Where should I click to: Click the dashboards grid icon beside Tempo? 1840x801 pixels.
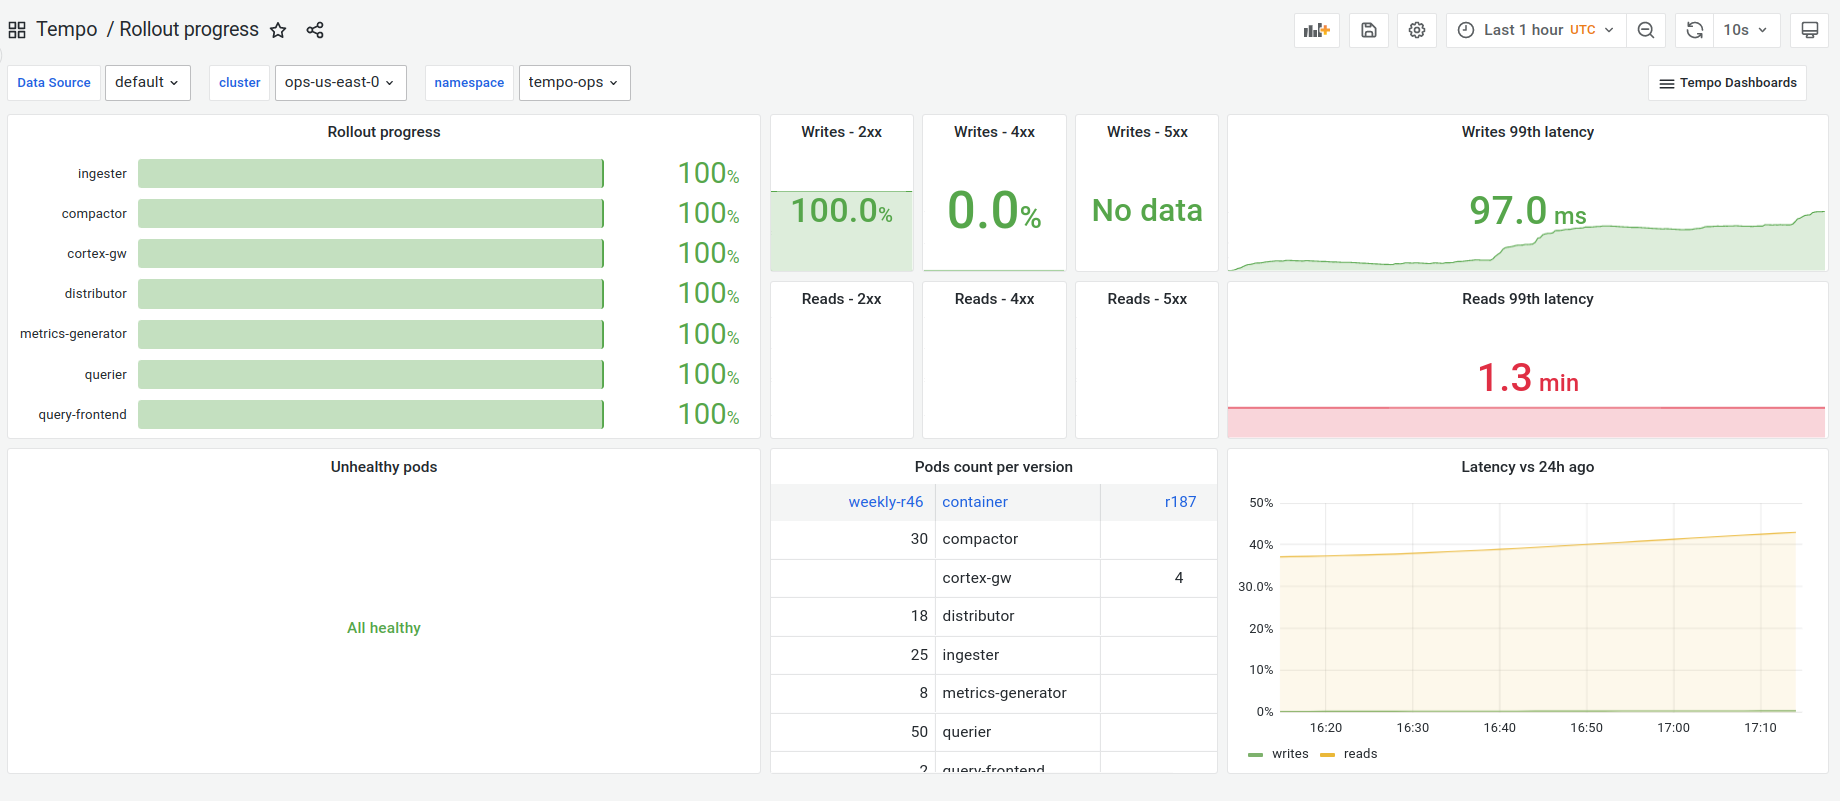17,30
